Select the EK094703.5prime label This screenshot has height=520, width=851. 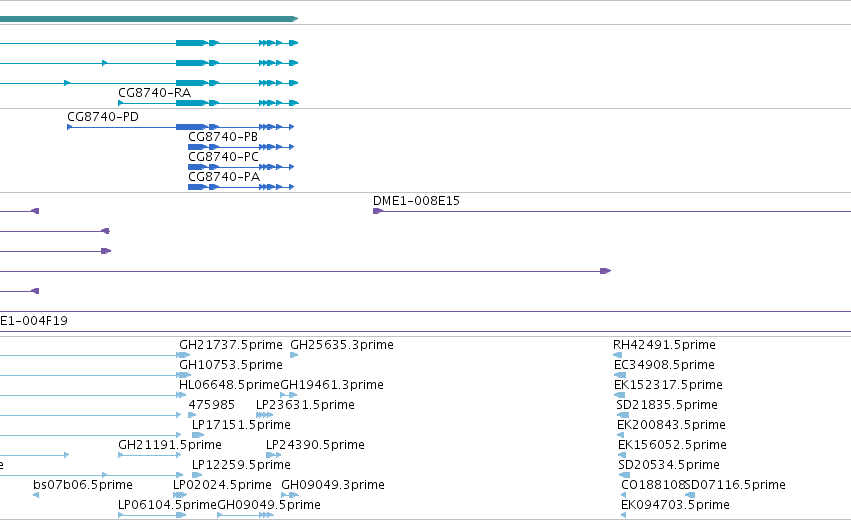click(676, 505)
